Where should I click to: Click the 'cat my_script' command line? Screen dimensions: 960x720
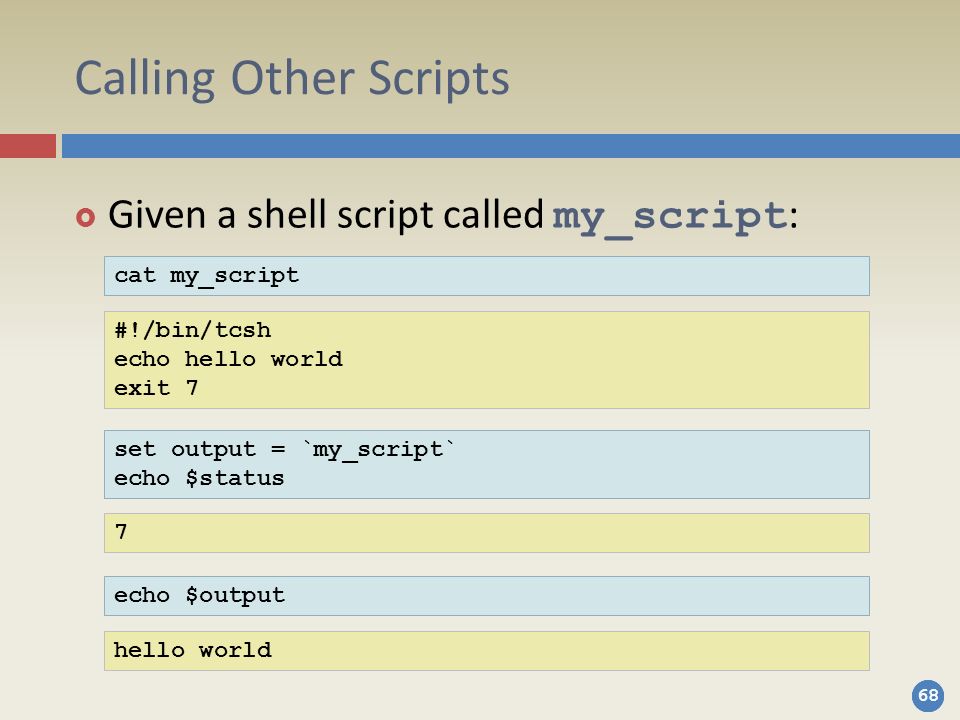[206, 276]
